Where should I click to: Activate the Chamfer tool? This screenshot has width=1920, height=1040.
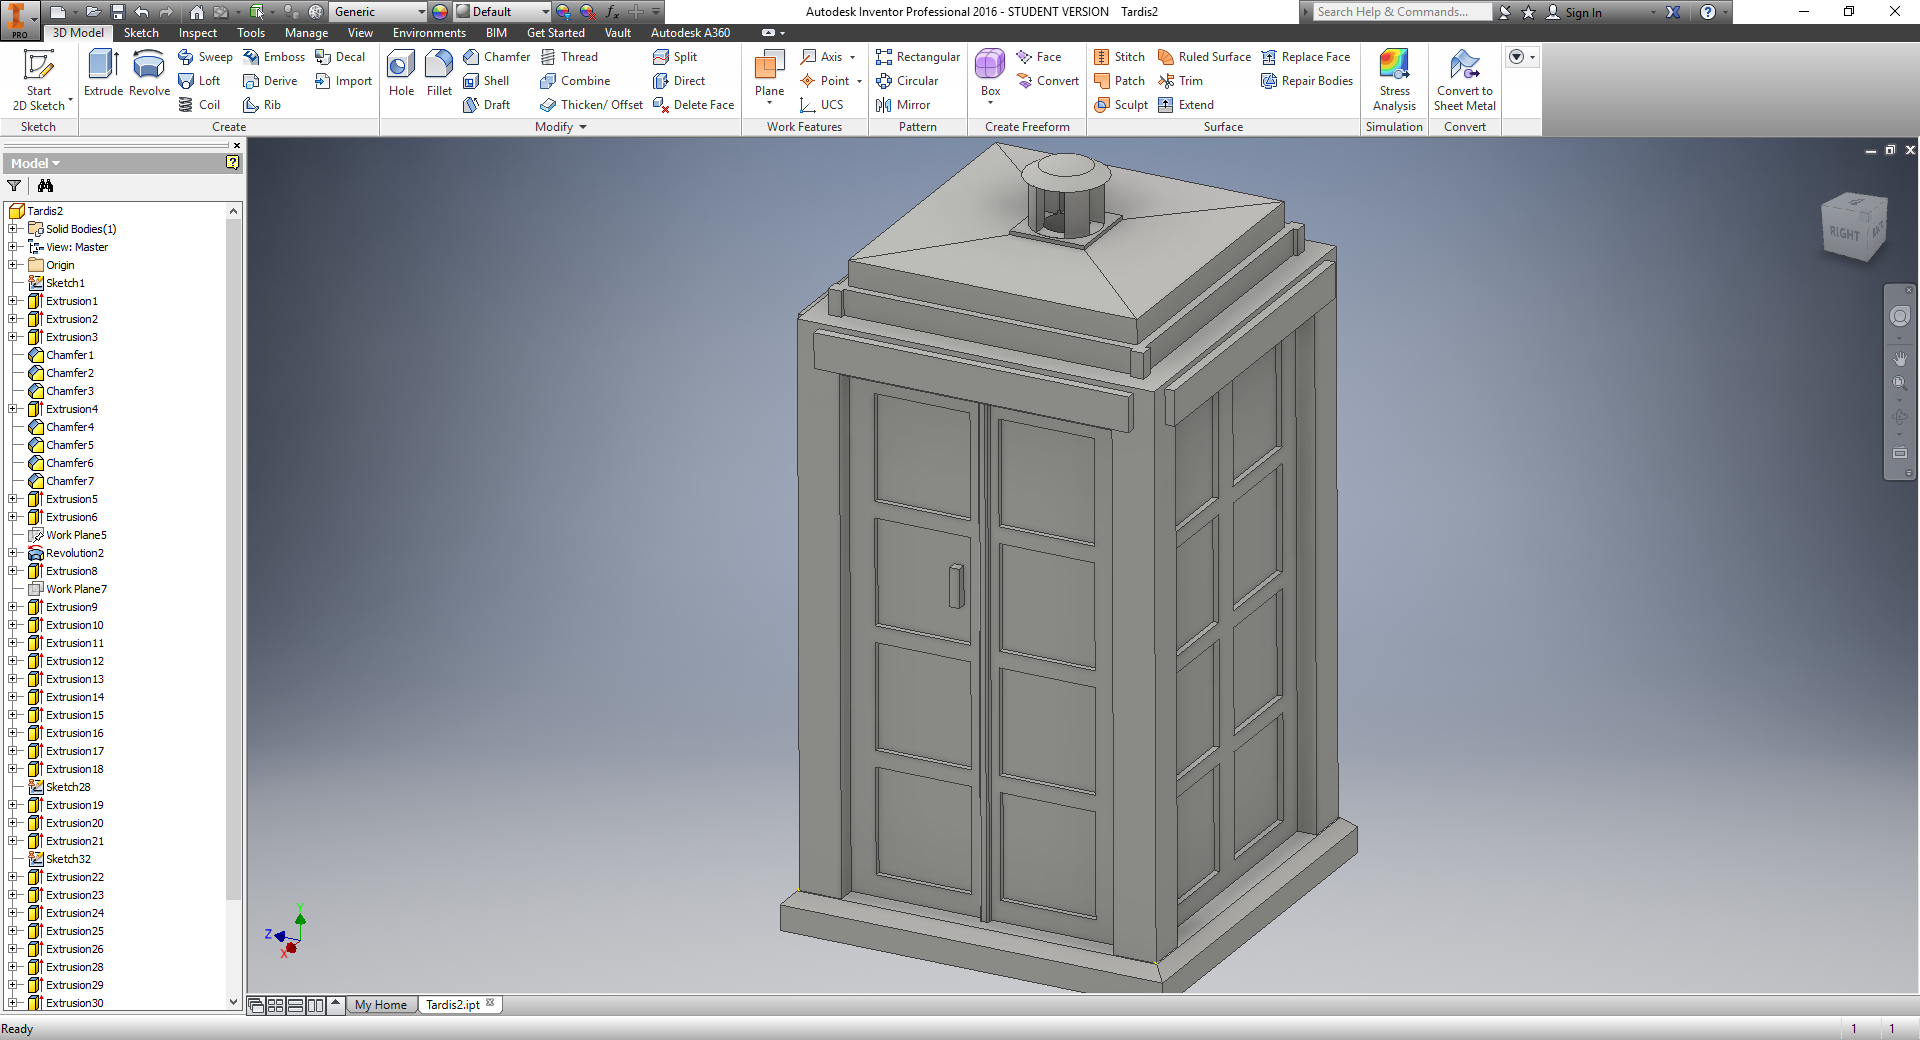click(496, 57)
